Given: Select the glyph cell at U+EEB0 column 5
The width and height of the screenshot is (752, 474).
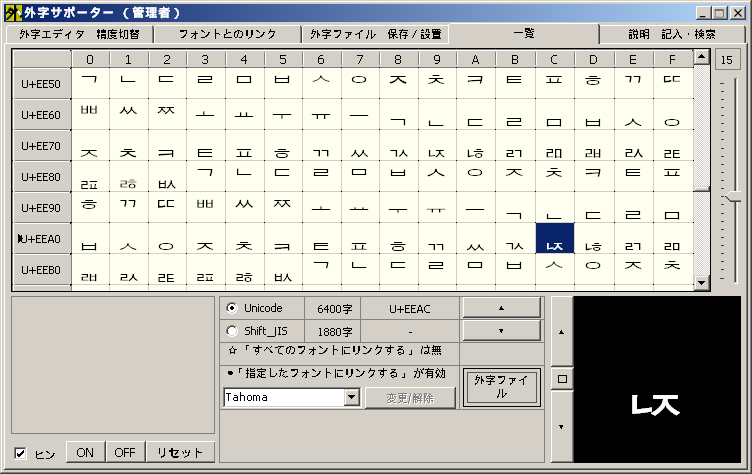Looking at the screenshot, I should pos(282,270).
